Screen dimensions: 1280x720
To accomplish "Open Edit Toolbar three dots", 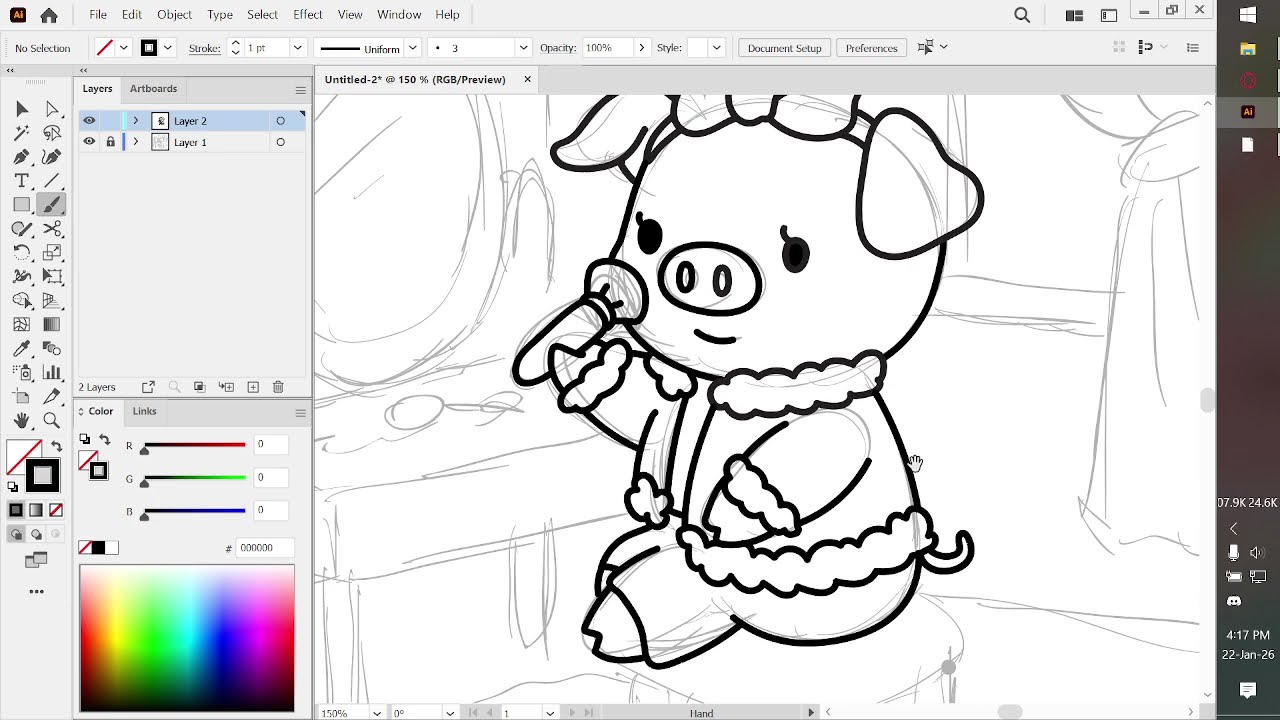I will tap(36, 592).
